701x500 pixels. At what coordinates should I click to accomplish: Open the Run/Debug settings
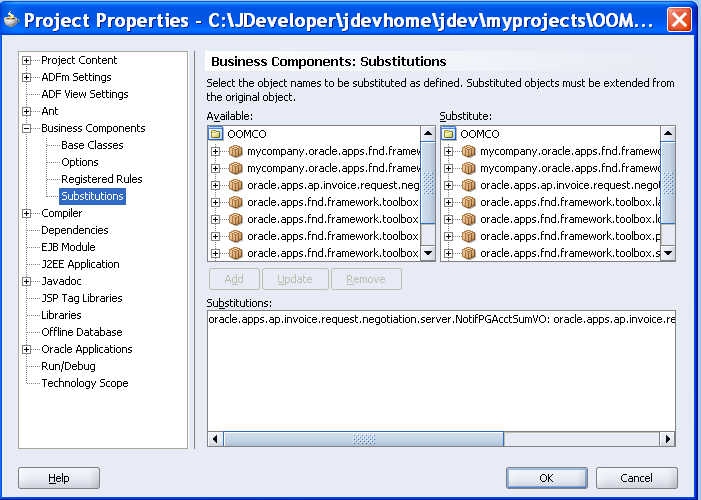tap(68, 366)
